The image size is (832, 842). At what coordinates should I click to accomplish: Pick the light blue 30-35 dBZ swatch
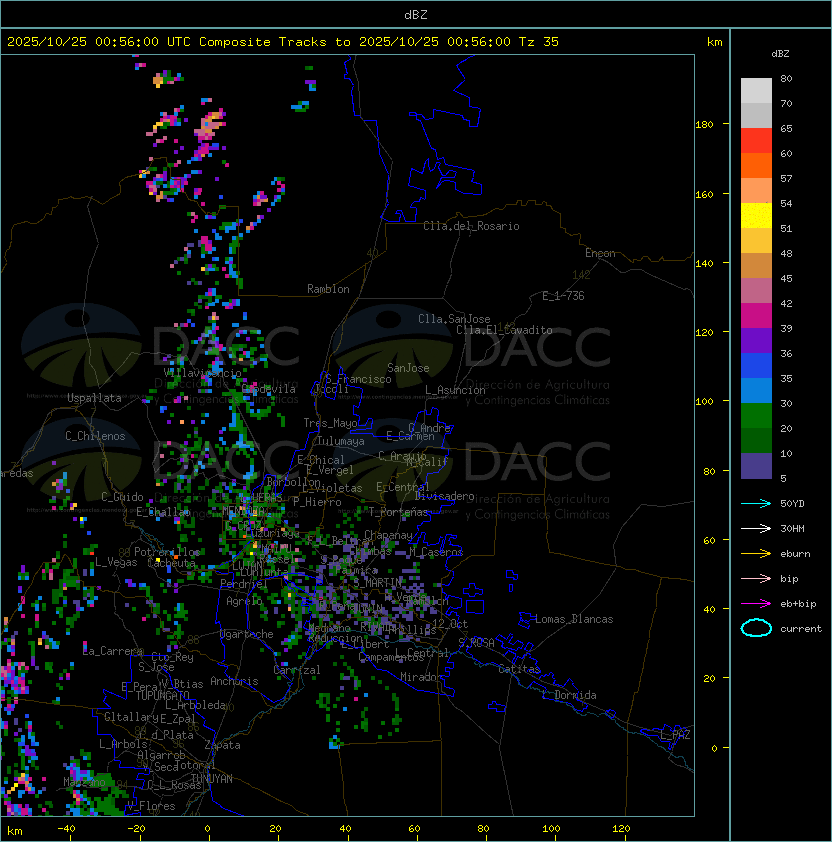click(756, 390)
